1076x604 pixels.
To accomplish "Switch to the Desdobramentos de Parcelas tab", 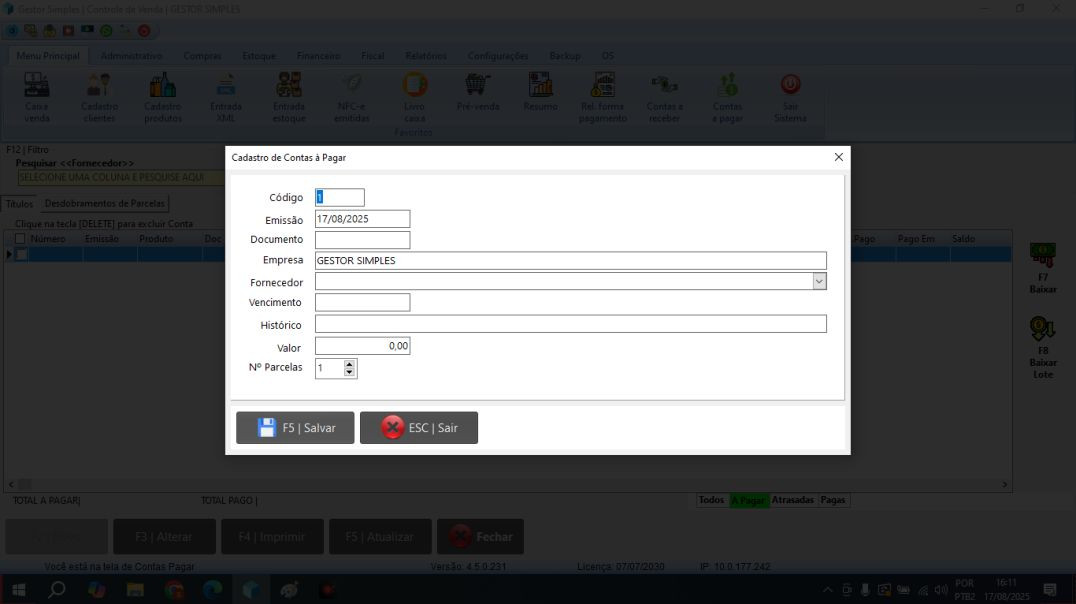I will point(105,204).
